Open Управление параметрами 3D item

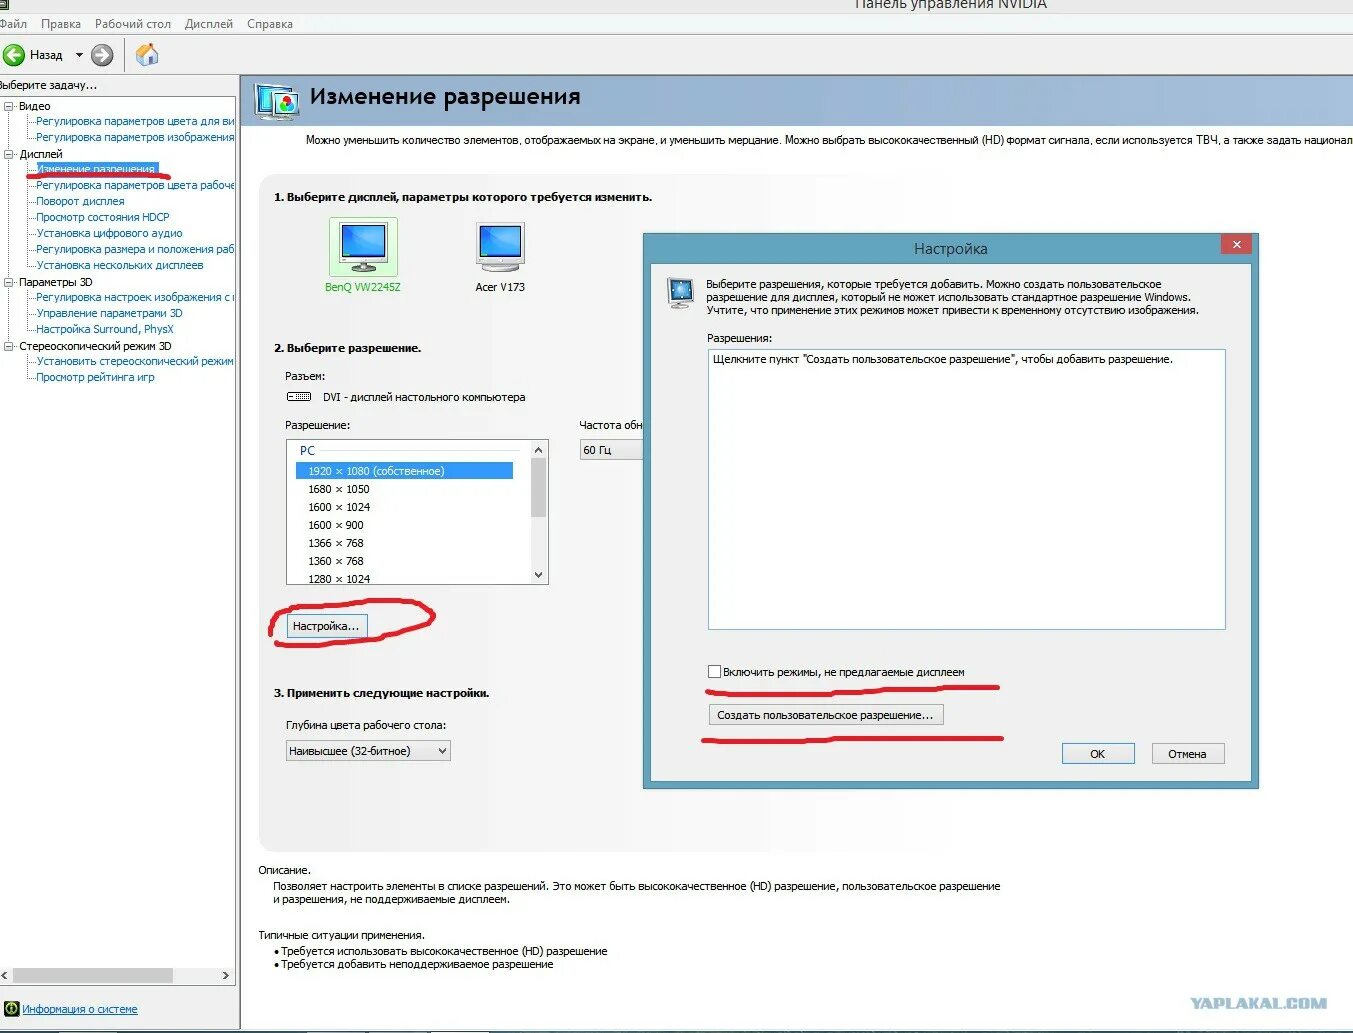(109, 314)
